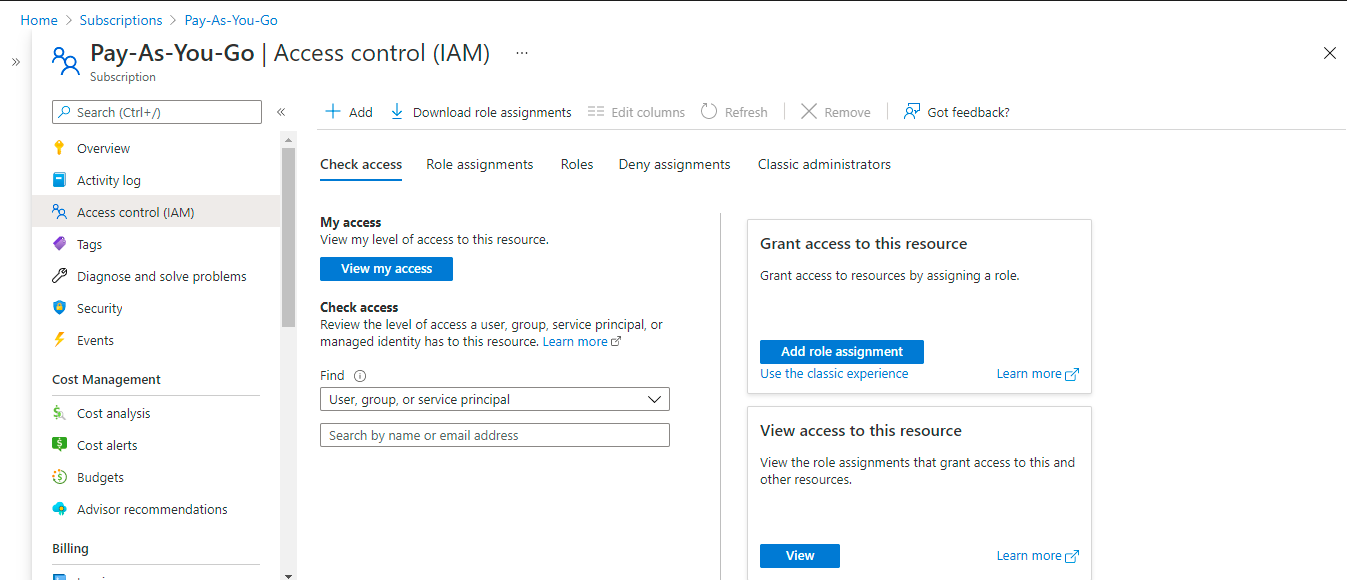Go to Home in the breadcrumb
The height and width of the screenshot is (580, 1347).
[x=39, y=20]
